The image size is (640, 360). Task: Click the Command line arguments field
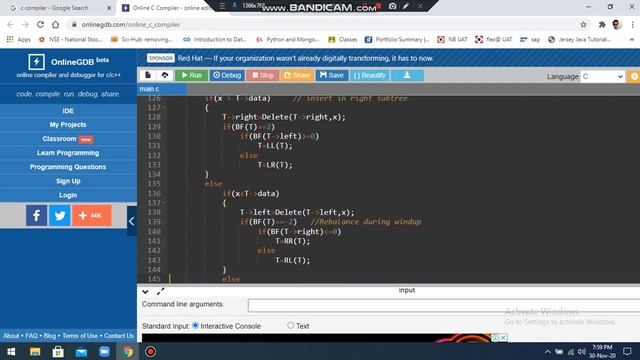(x=444, y=305)
